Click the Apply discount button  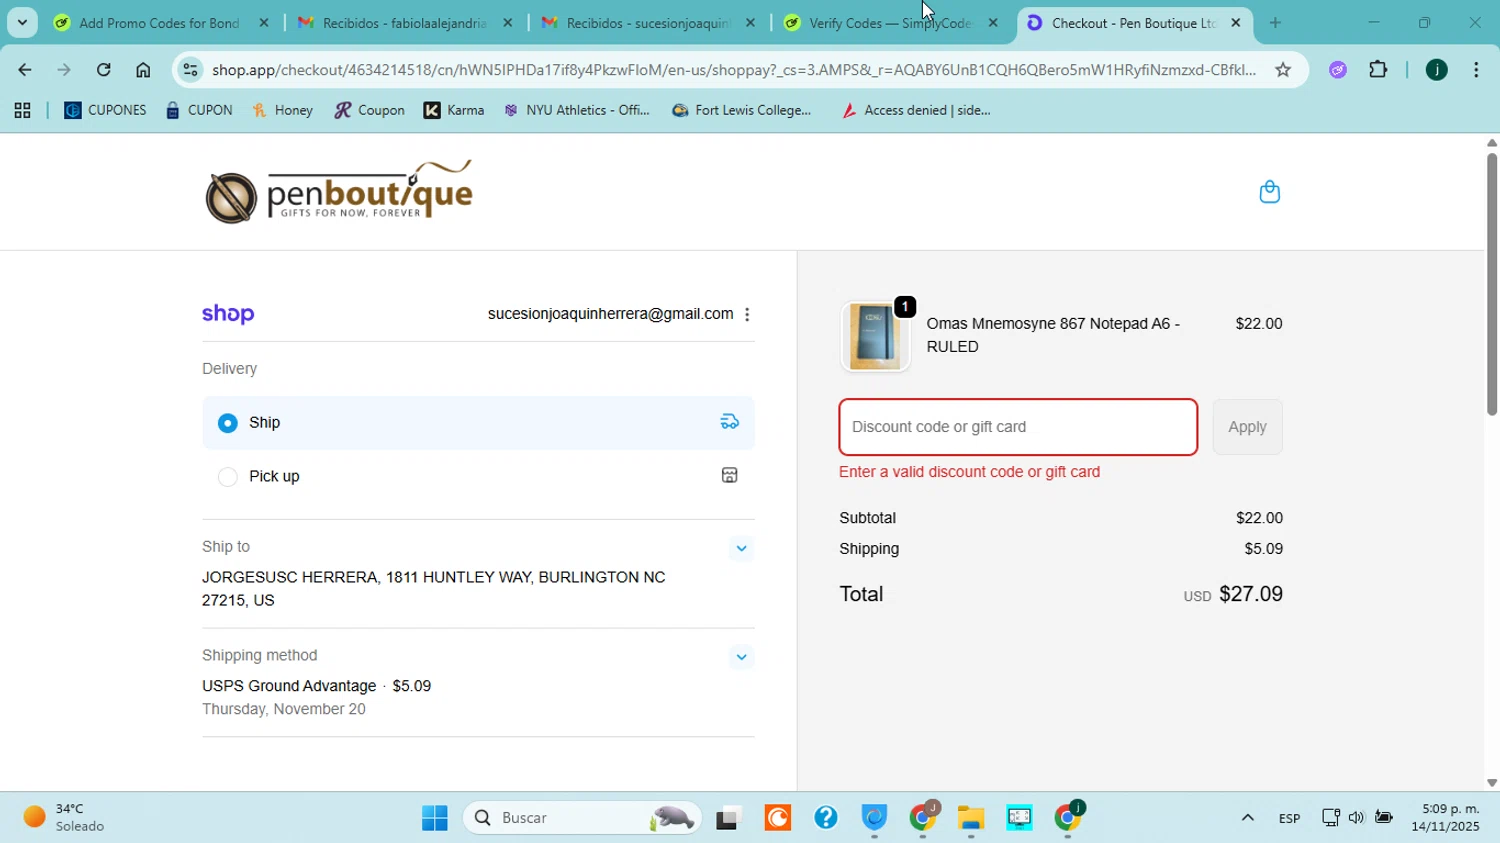(1247, 427)
